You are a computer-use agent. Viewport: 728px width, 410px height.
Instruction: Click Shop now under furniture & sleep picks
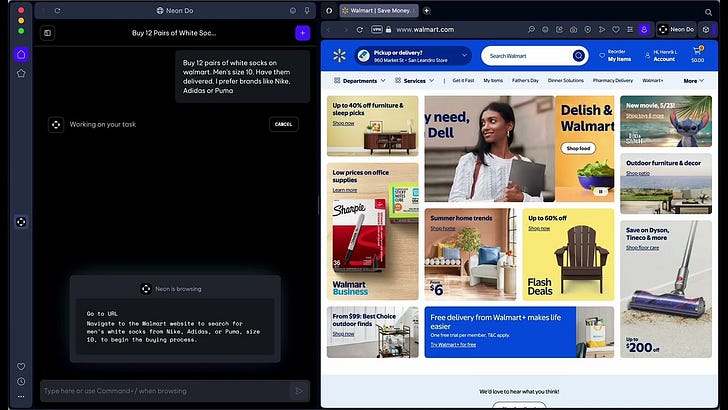(343, 124)
